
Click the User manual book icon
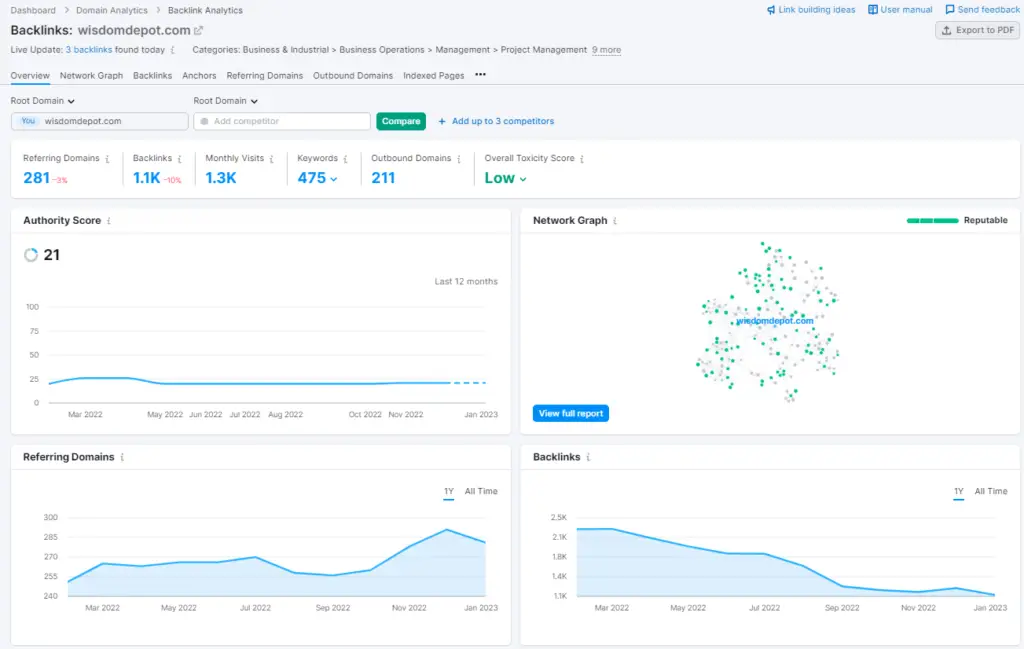[x=872, y=10]
